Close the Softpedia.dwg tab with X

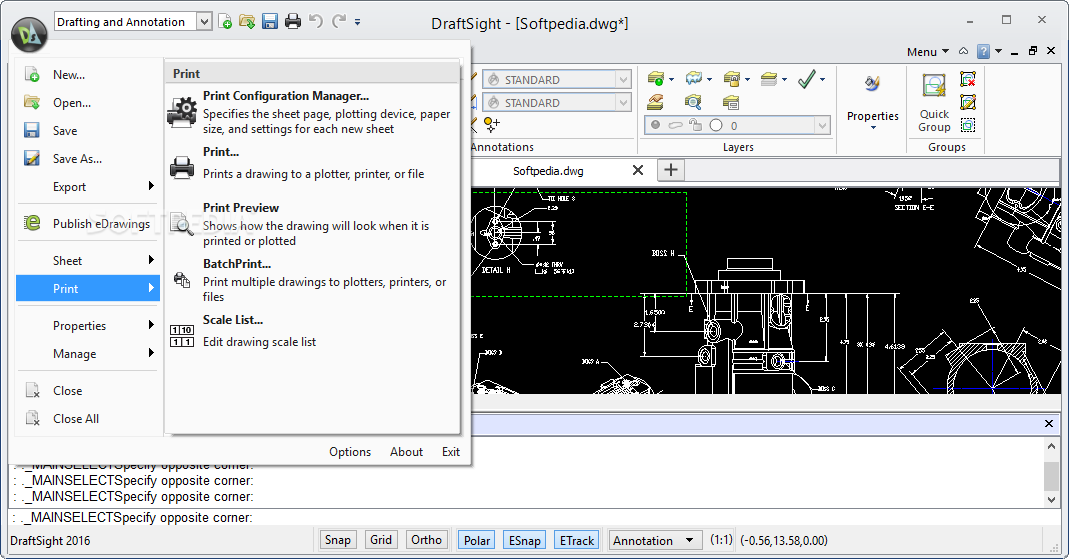pos(637,170)
